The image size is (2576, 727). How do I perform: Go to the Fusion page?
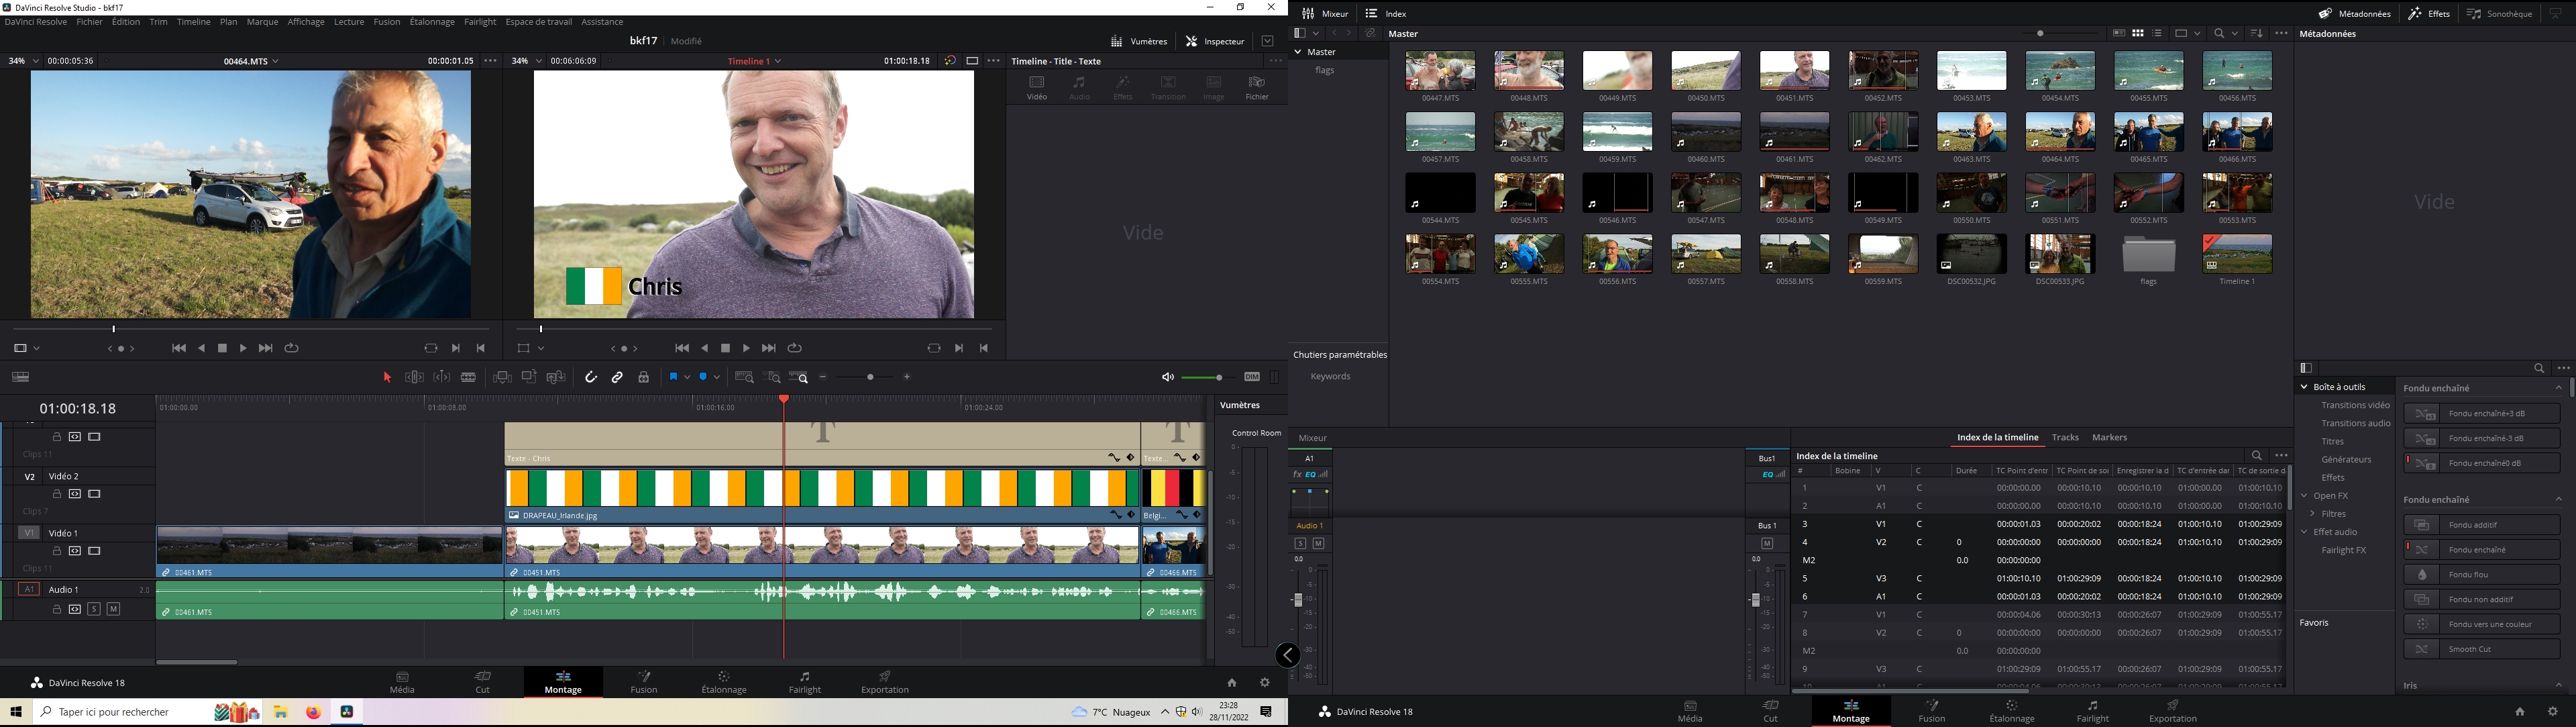(x=644, y=682)
